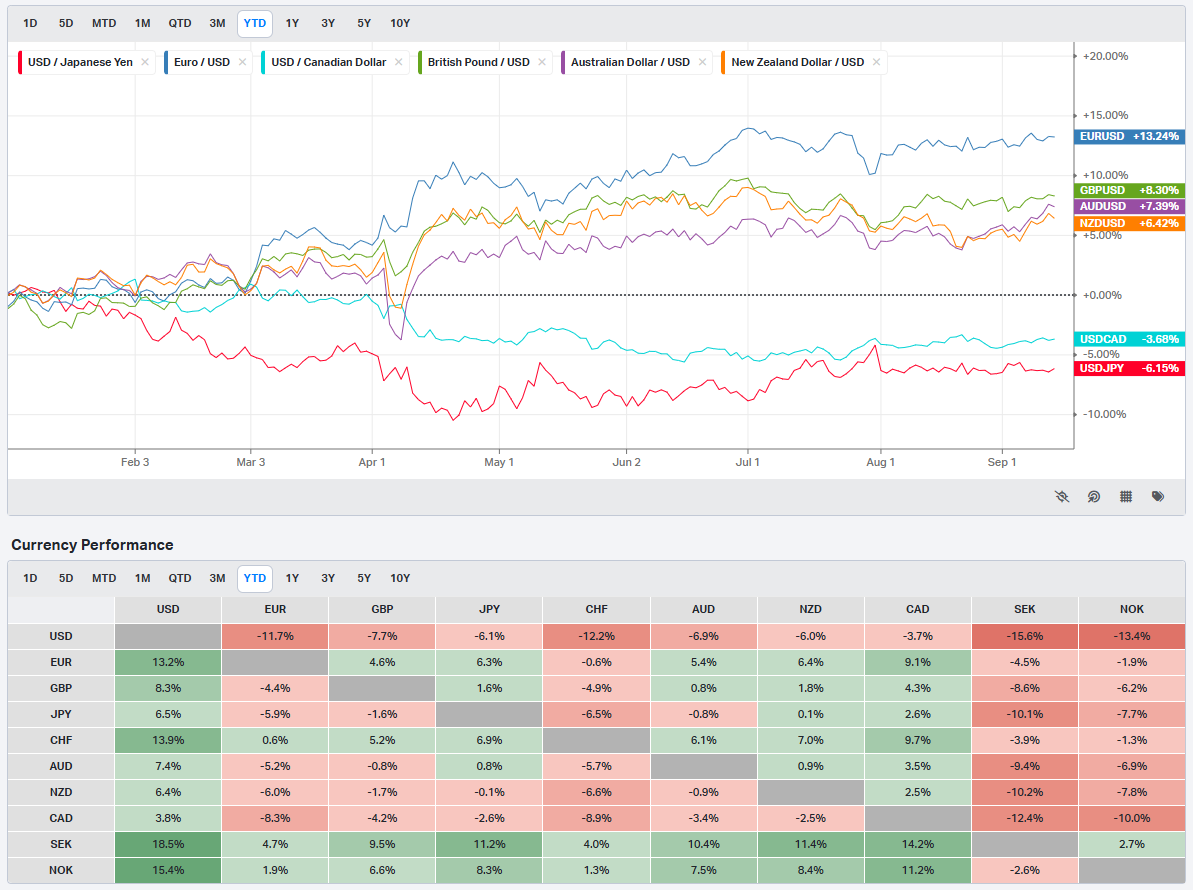Click the SEK column header

pyautogui.click(x=1025, y=609)
